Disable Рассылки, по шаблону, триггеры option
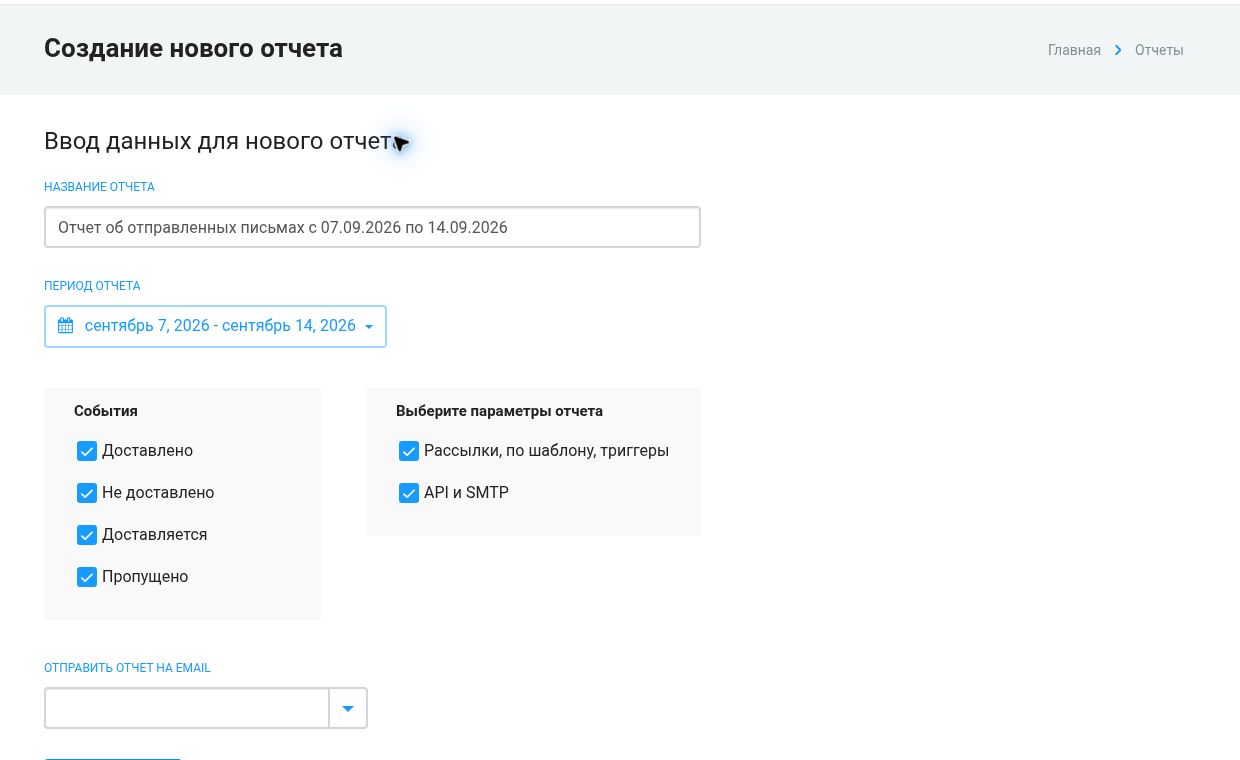Viewport: 1240px width, 760px height. click(409, 451)
